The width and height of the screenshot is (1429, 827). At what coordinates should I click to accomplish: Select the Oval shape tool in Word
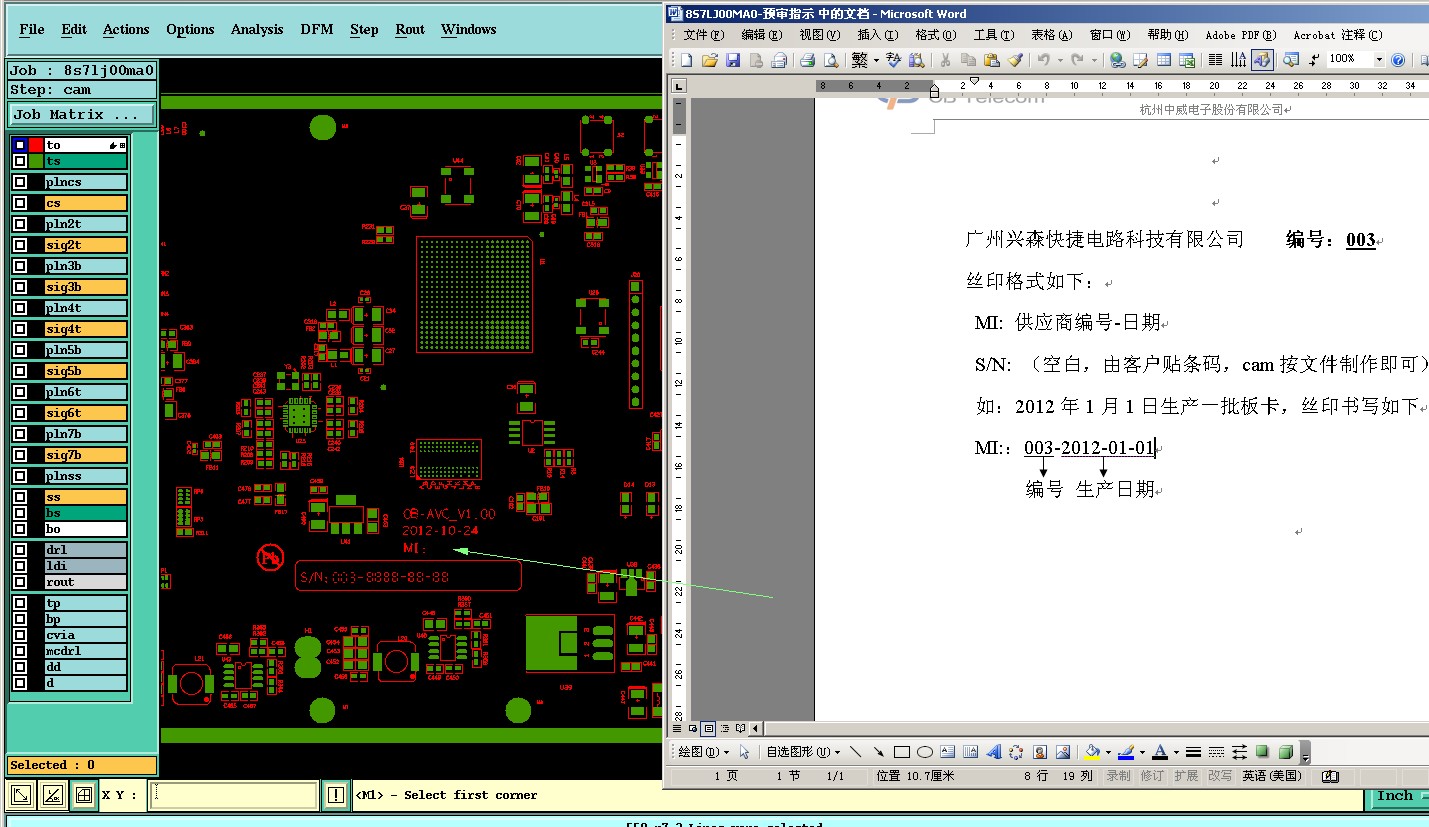point(925,752)
